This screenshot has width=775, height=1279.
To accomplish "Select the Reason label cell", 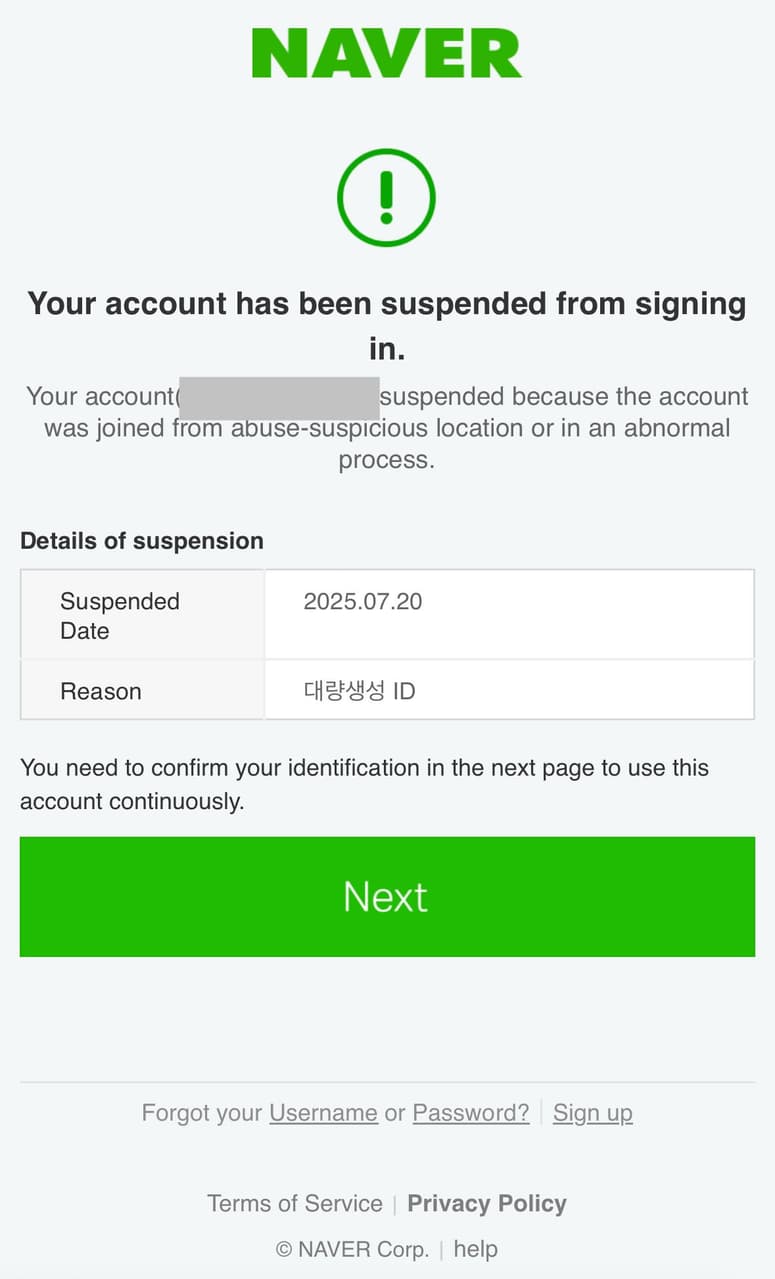I will [x=101, y=691].
